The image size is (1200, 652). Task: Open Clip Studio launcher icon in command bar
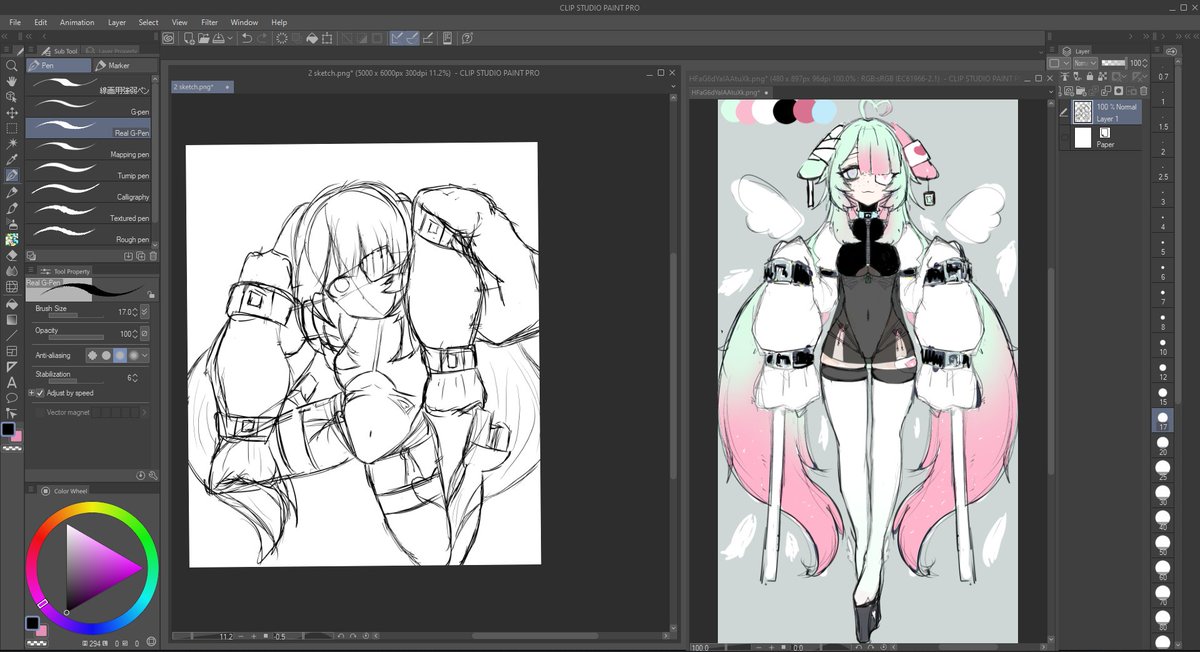pyautogui.click(x=168, y=38)
